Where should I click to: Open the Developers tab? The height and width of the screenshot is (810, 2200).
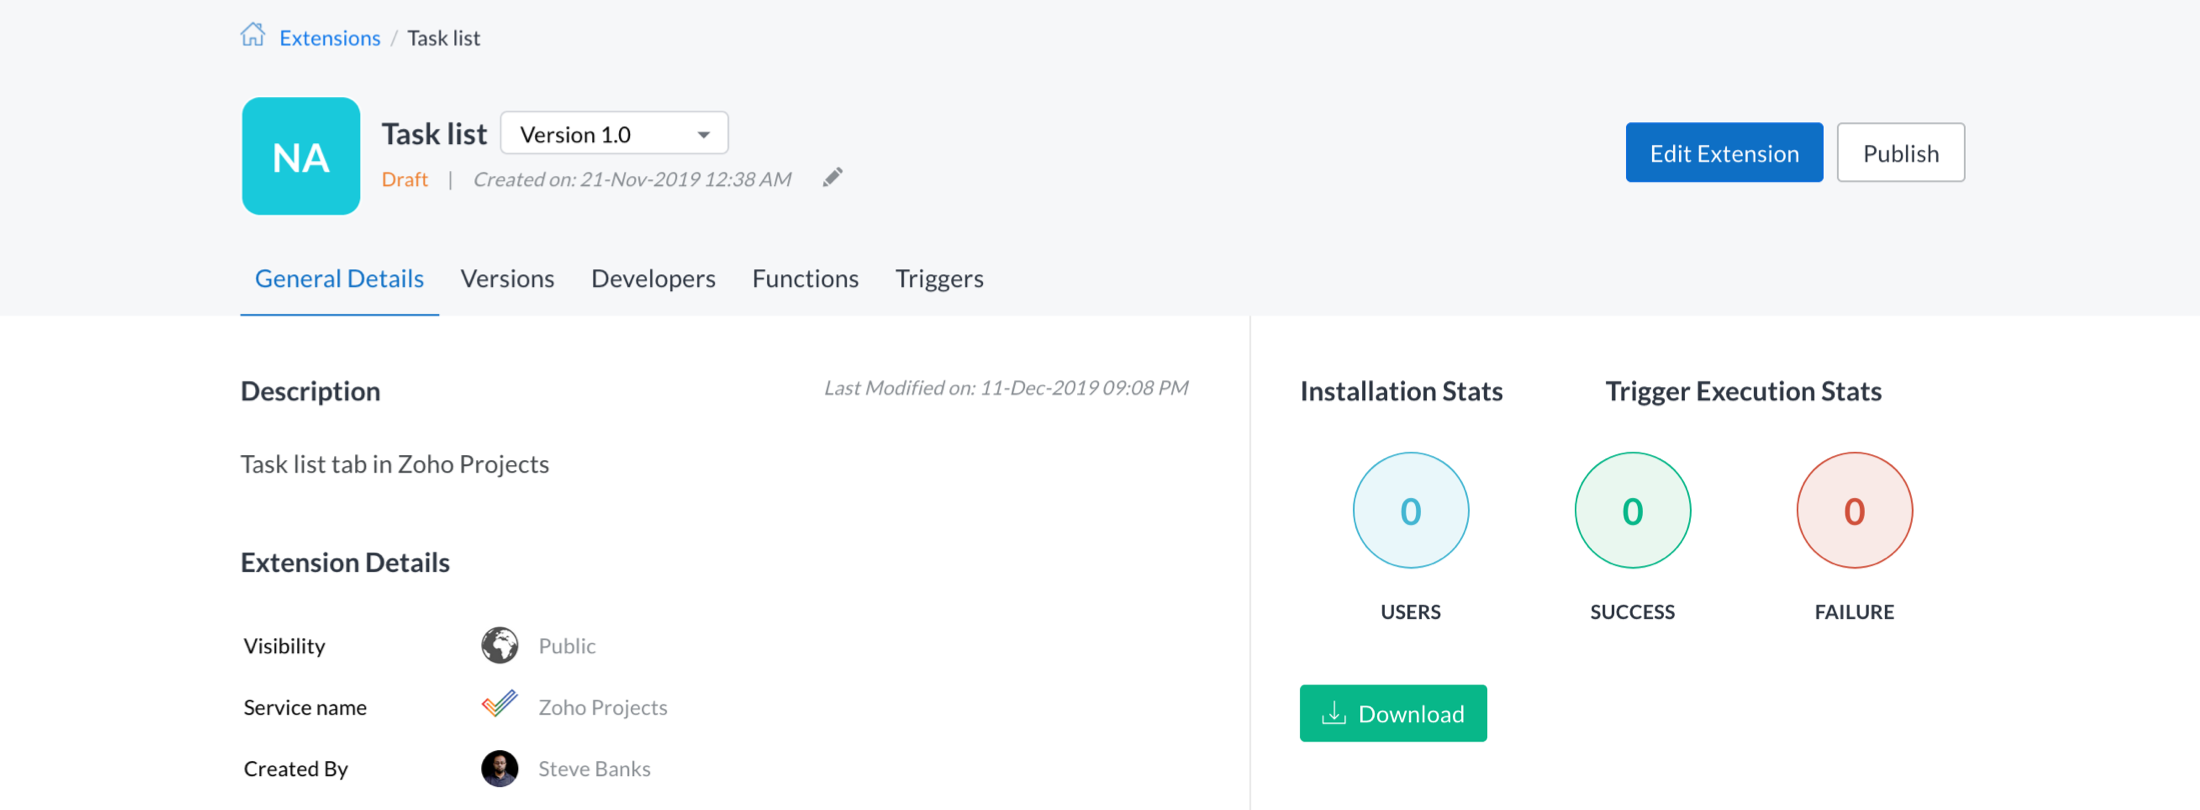click(653, 278)
